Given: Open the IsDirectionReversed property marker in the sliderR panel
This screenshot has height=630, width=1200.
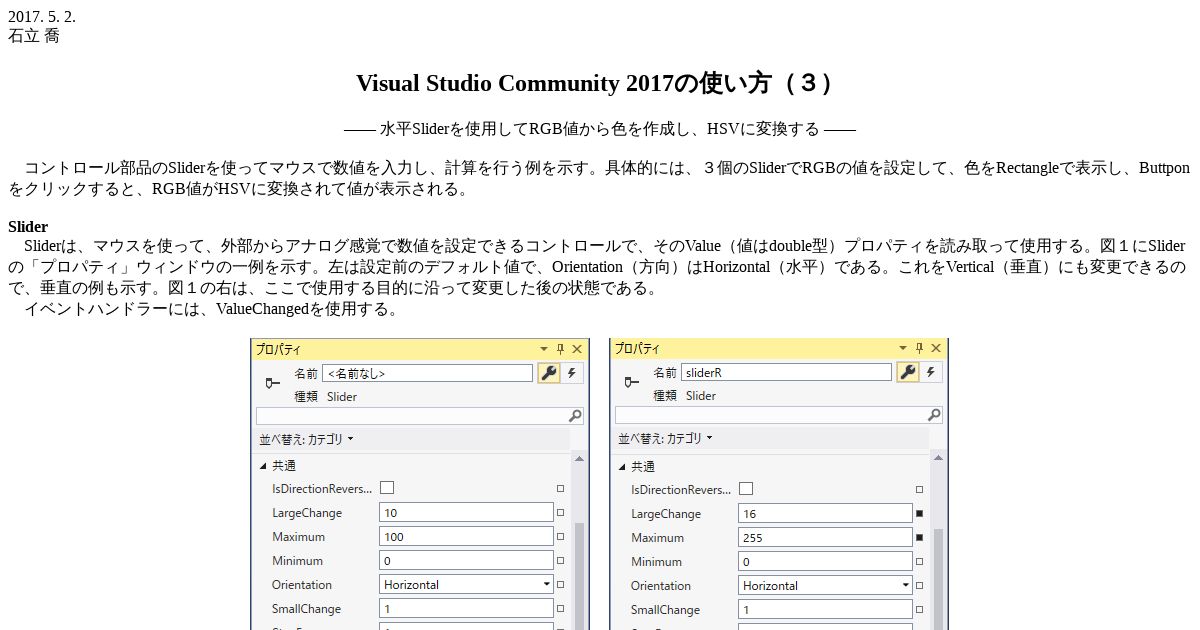Looking at the screenshot, I should (919, 489).
